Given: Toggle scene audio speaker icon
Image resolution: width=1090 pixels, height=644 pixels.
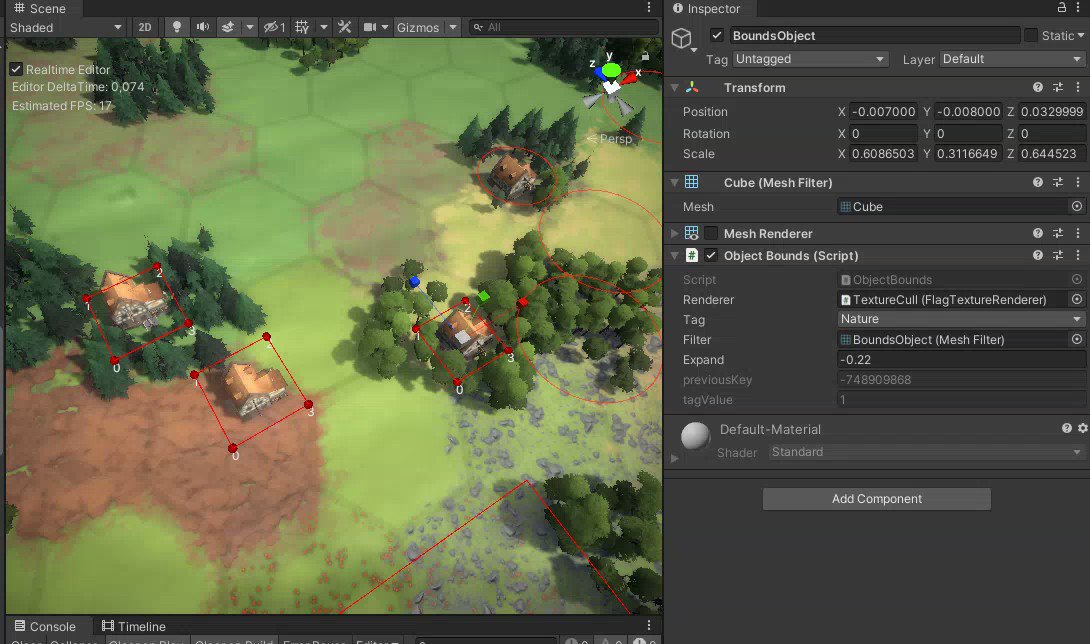Looking at the screenshot, I should (x=202, y=27).
